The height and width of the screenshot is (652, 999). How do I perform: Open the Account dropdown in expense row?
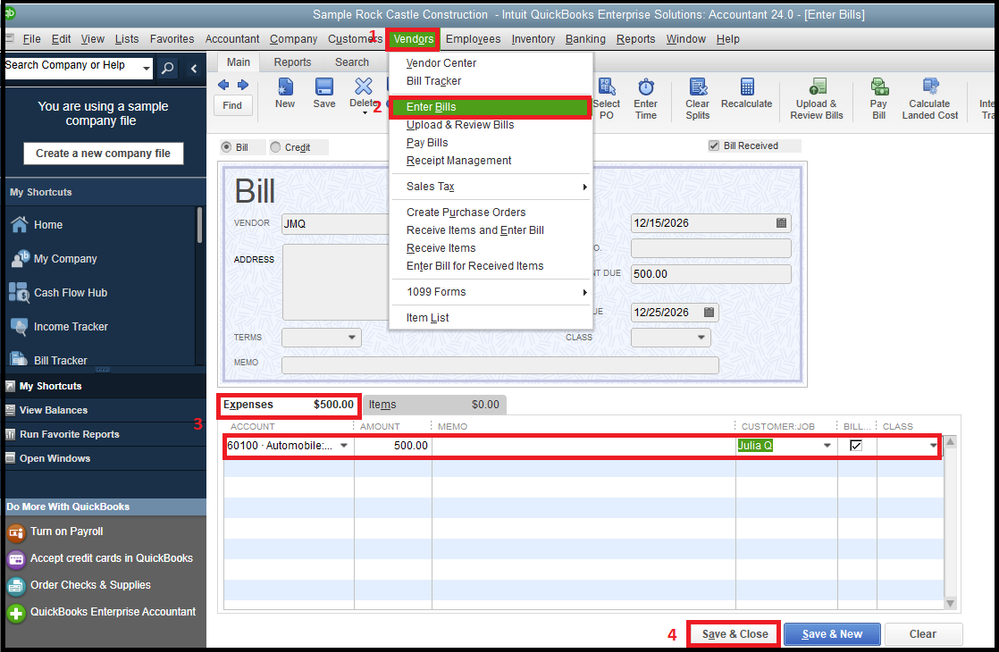tap(344, 446)
